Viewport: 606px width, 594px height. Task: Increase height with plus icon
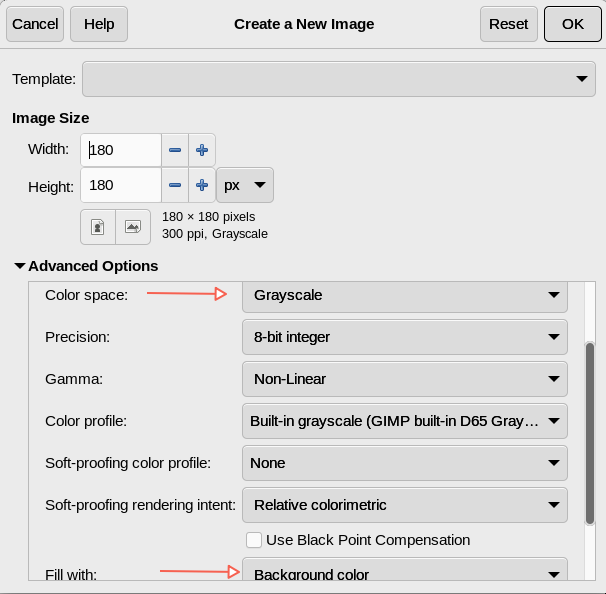[202, 185]
